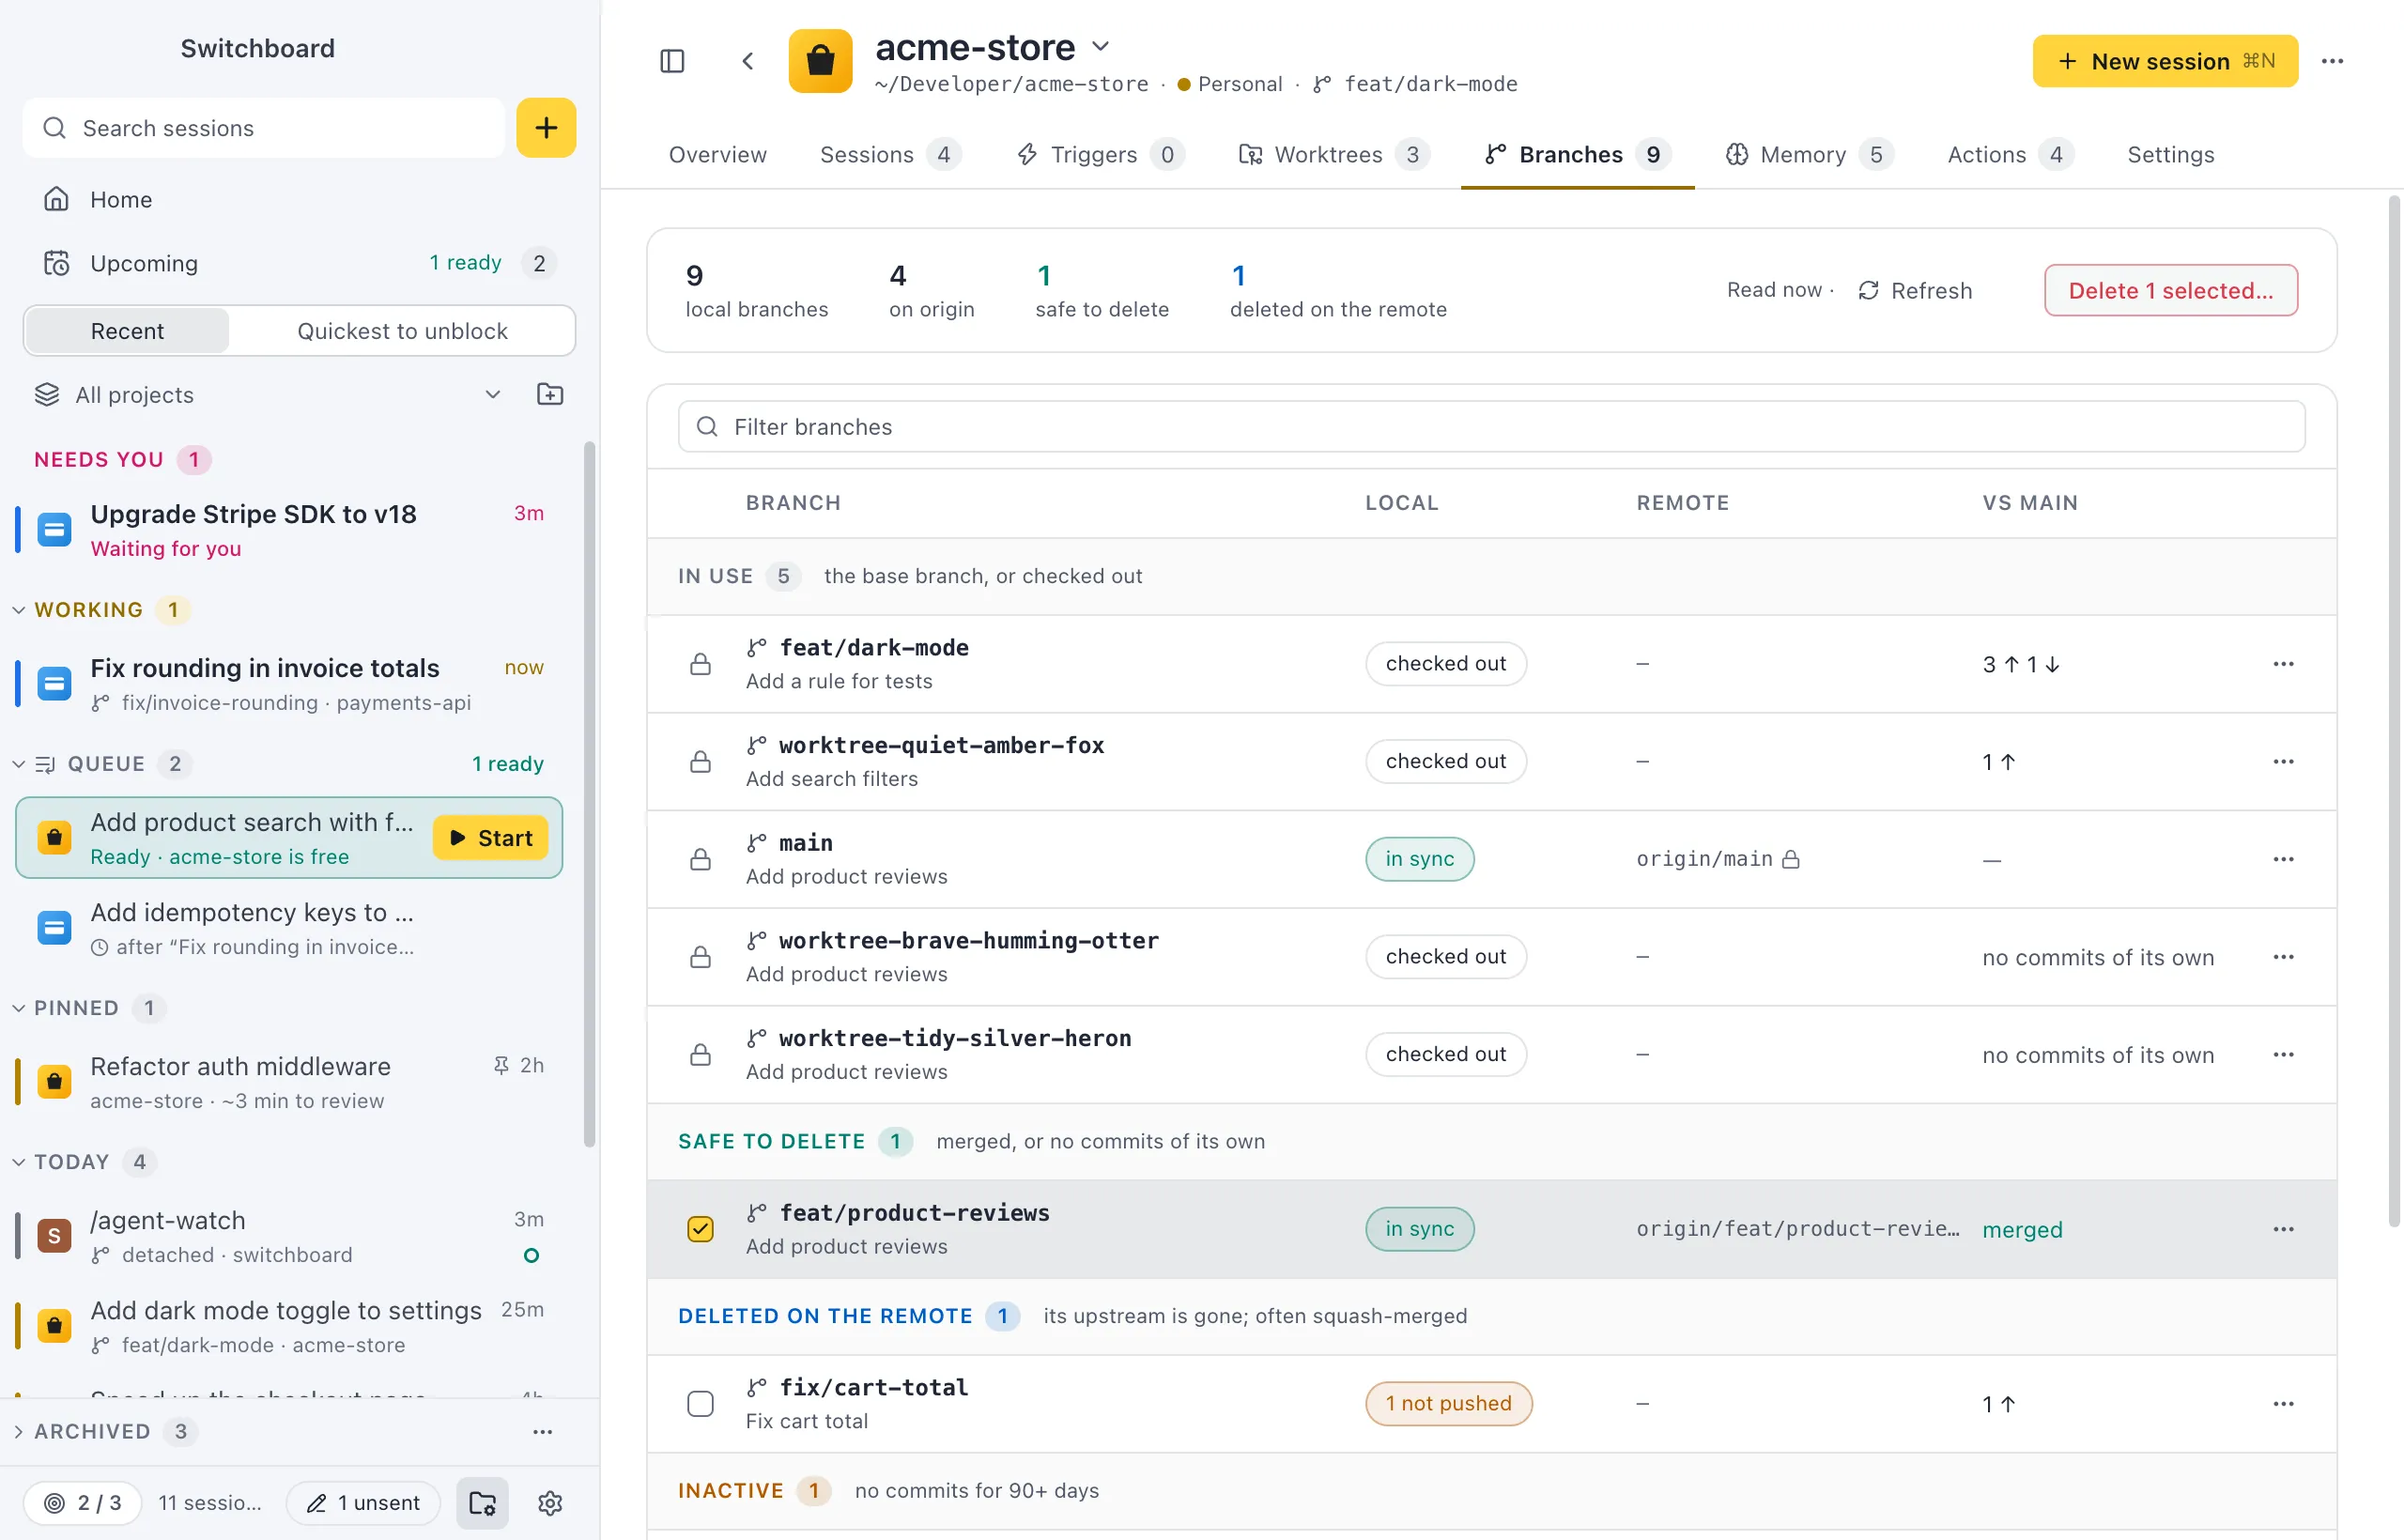The width and height of the screenshot is (2404, 1540).
Task: Open Add idempotency keys queued session
Action: coord(290,928)
